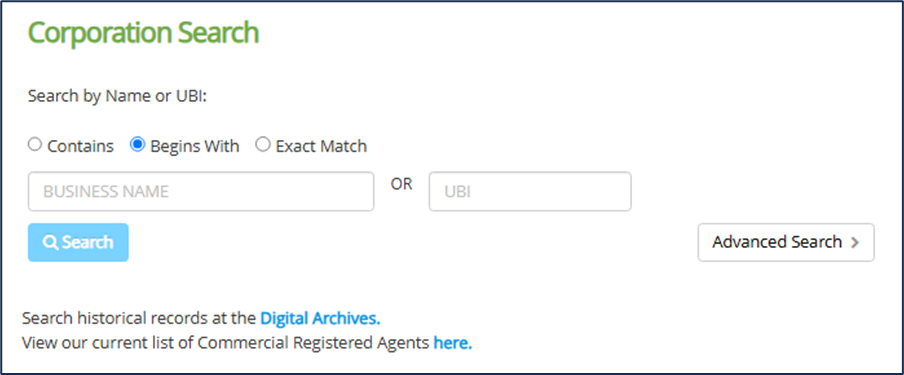Click the chevron arrow beside Advanced Search
This screenshot has height=375, width=904.
(855, 243)
